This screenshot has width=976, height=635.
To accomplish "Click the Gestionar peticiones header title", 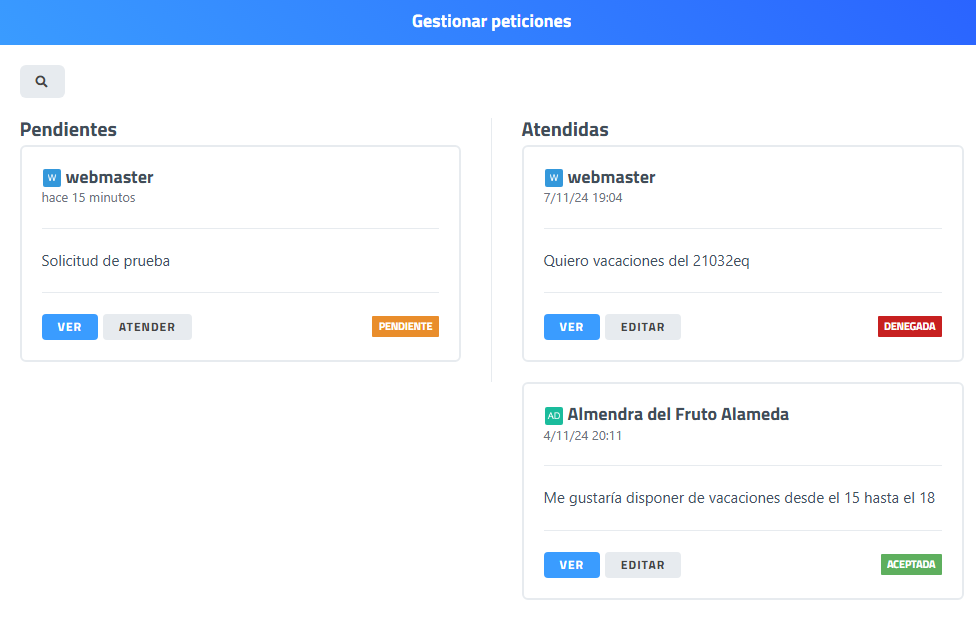I will click(x=491, y=21).
